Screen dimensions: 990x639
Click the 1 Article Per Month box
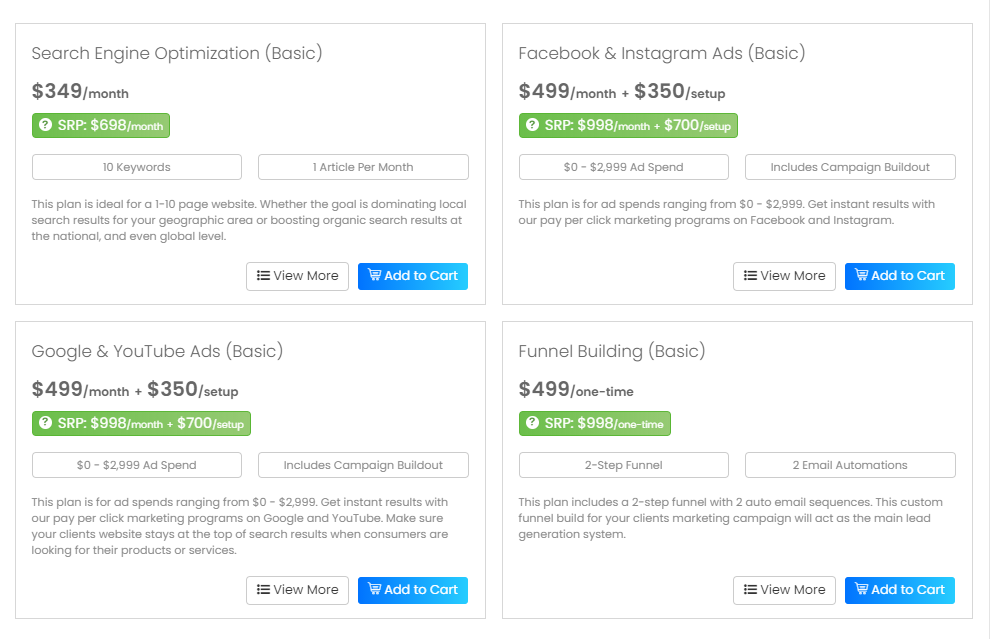[x=363, y=167]
